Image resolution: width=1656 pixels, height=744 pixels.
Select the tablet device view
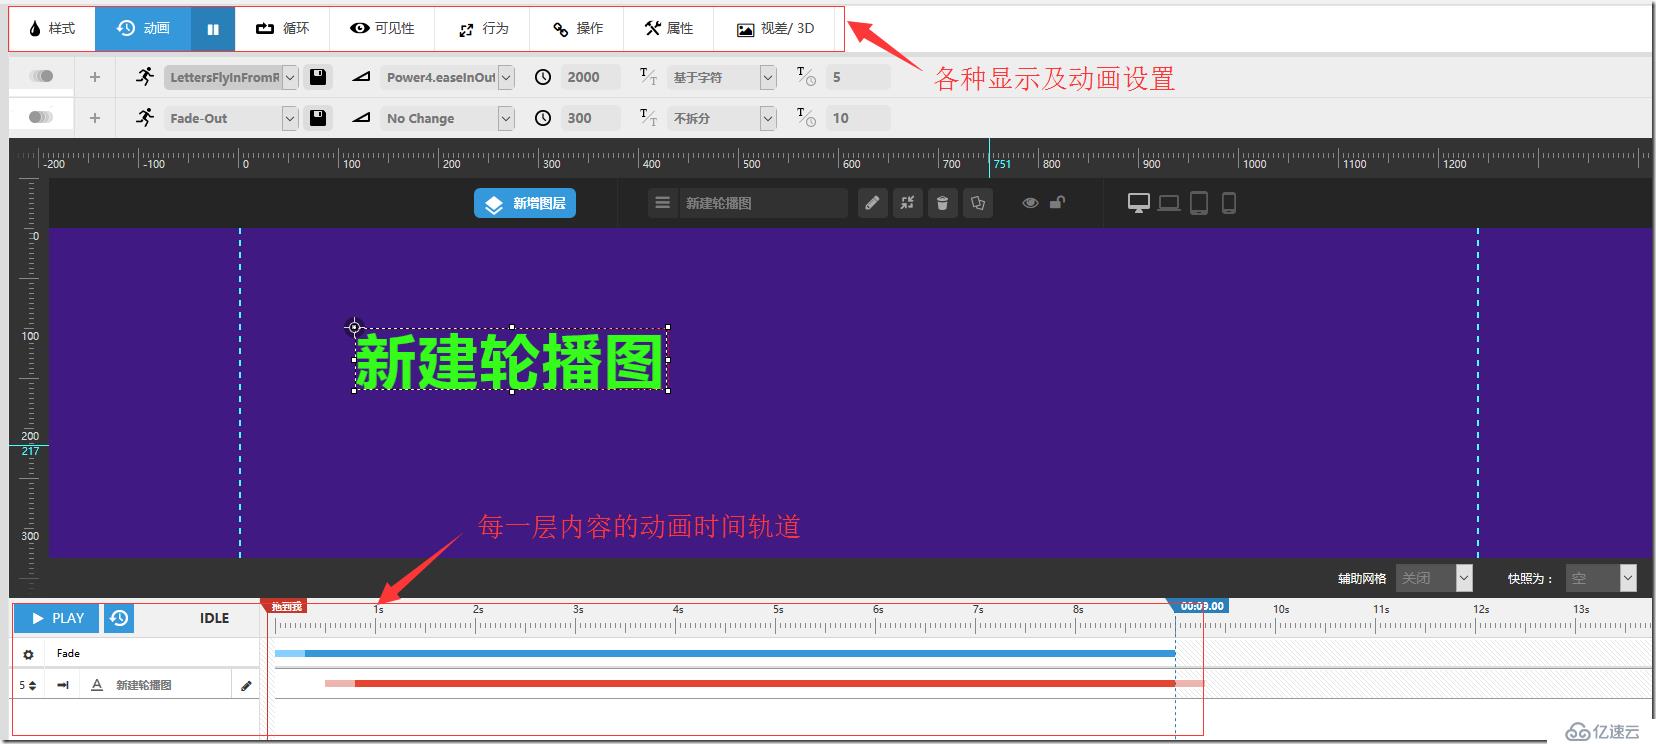[1199, 203]
